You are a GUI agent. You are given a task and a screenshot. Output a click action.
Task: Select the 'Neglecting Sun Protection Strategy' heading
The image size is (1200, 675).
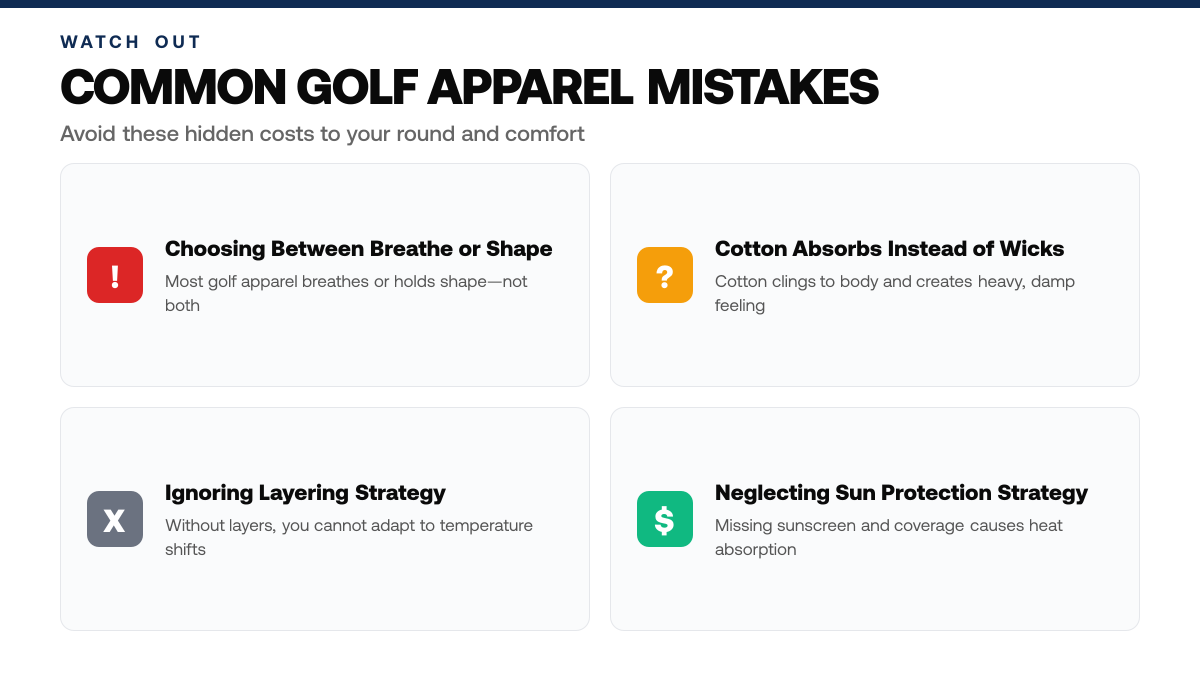click(x=901, y=493)
